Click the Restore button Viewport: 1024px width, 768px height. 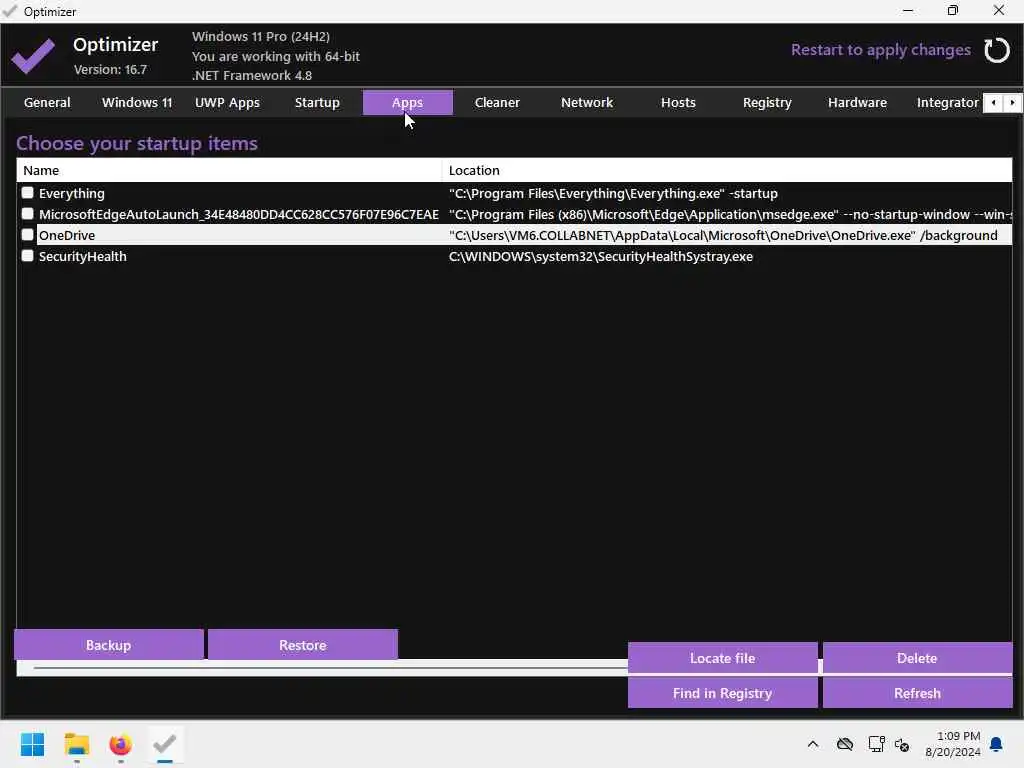[x=302, y=645]
